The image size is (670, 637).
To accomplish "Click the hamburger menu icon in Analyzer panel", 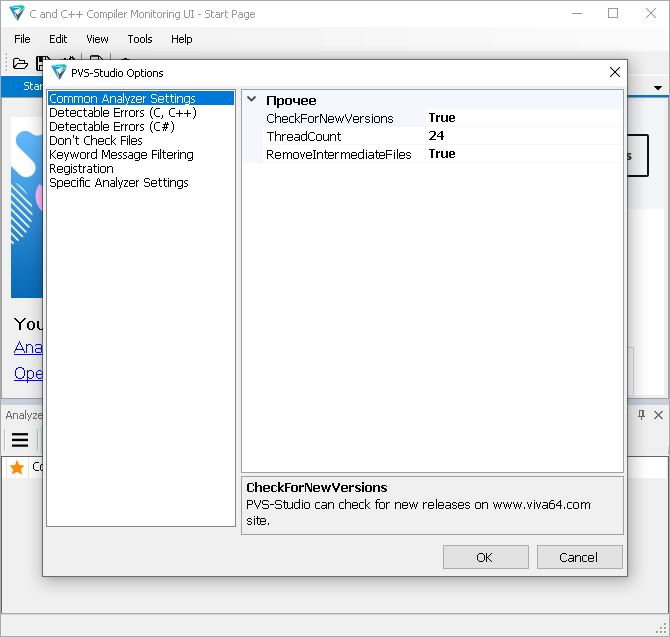I will [x=20, y=440].
